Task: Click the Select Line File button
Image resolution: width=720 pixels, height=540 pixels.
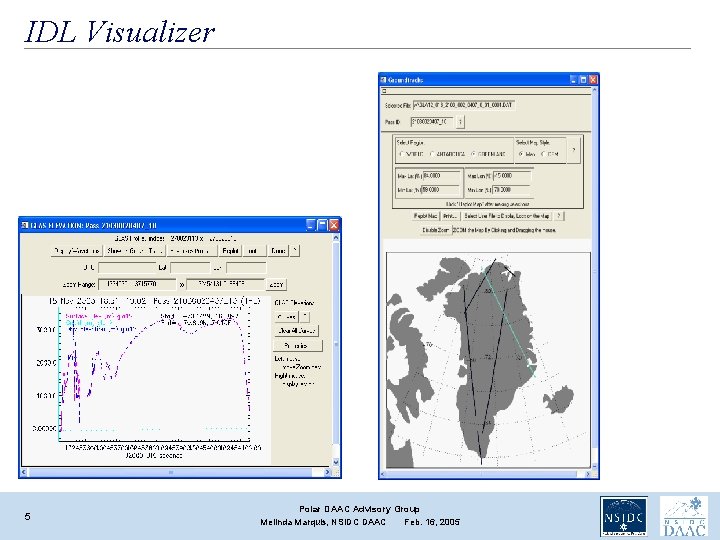Action: [x=507, y=216]
